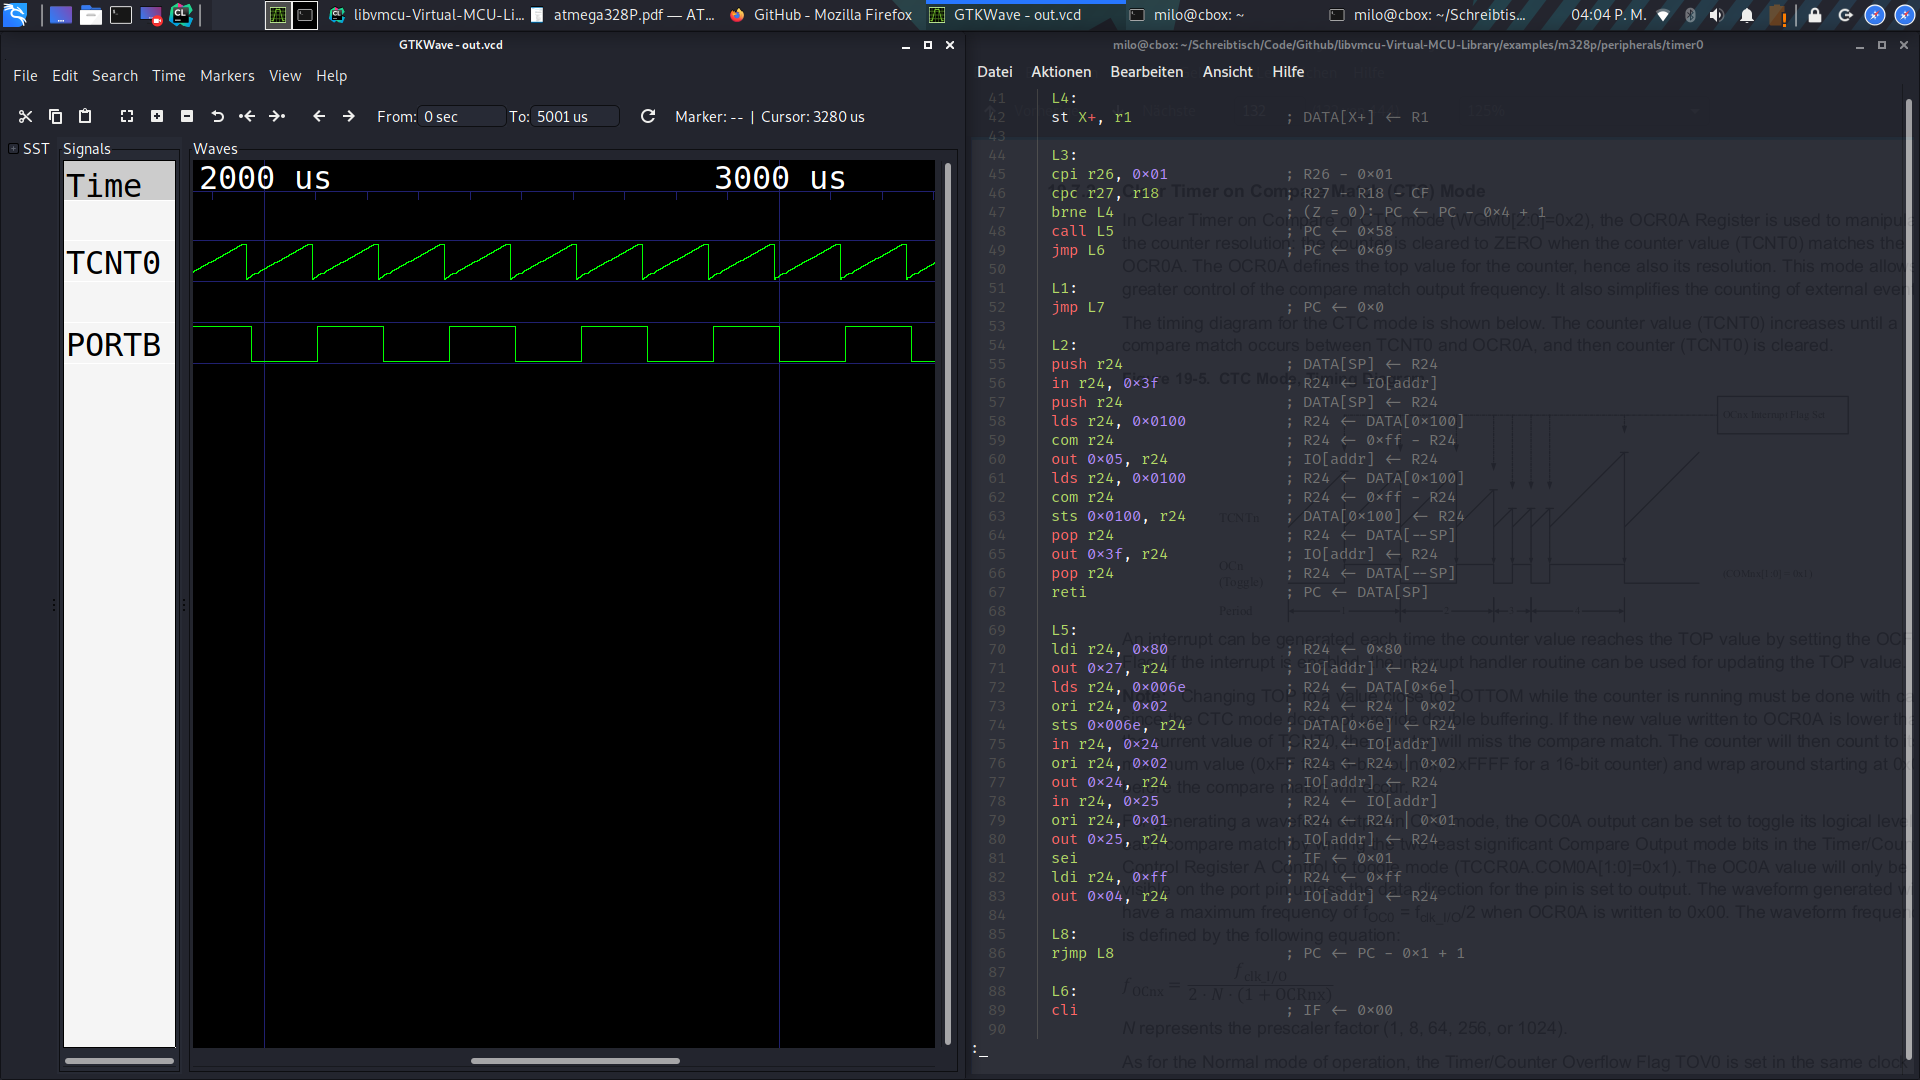Click the Zoom Fit icon in GTKWave

click(x=127, y=117)
